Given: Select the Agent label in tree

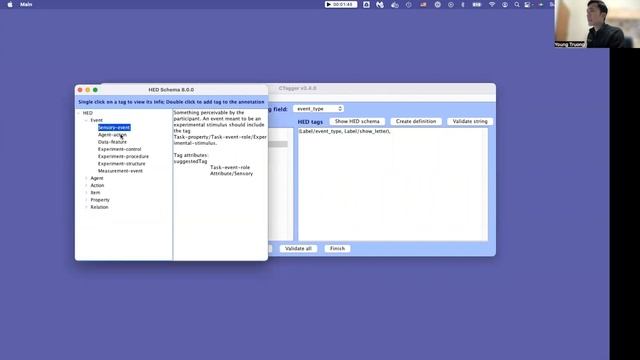Looking at the screenshot, I should tap(97, 178).
